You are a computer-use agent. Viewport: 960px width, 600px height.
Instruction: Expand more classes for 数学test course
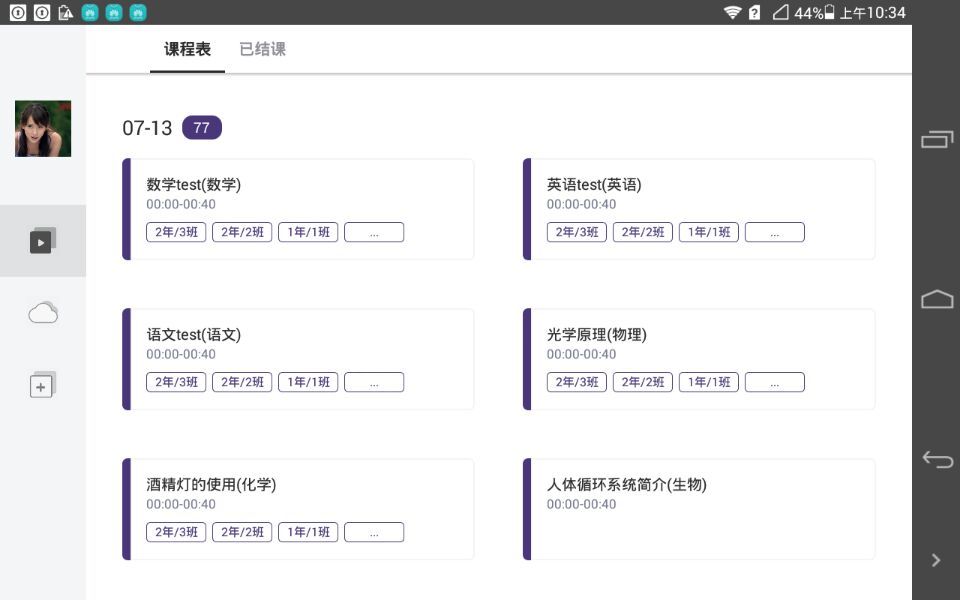coord(374,231)
